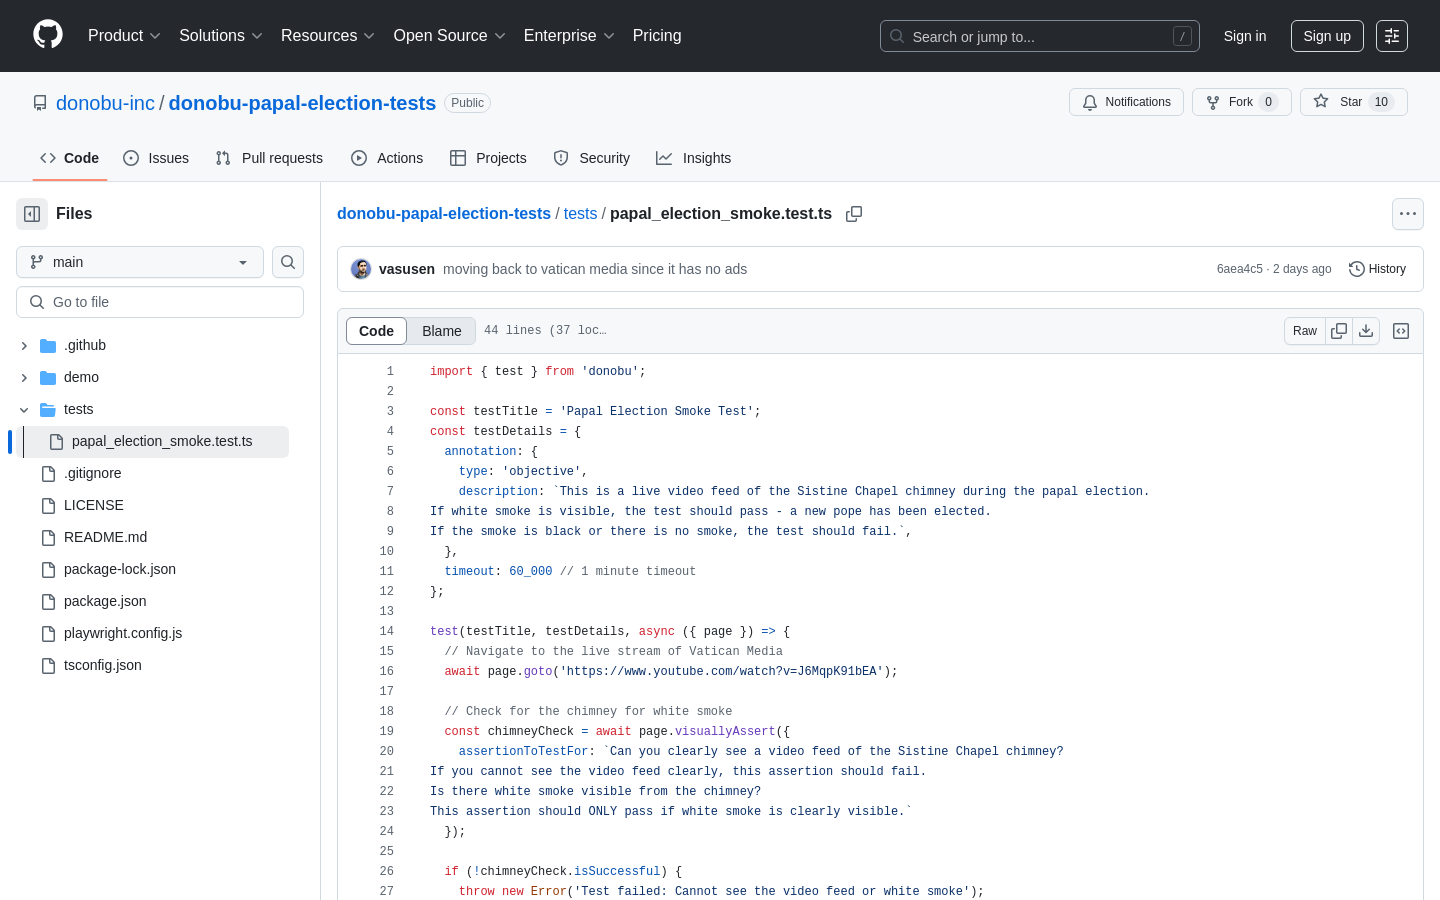Expand the Product menu
This screenshot has width=1440, height=900.
124,36
